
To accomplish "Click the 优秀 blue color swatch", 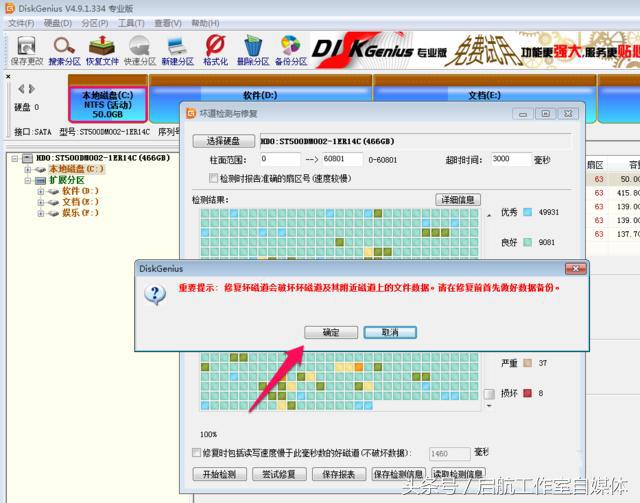I will (528, 212).
